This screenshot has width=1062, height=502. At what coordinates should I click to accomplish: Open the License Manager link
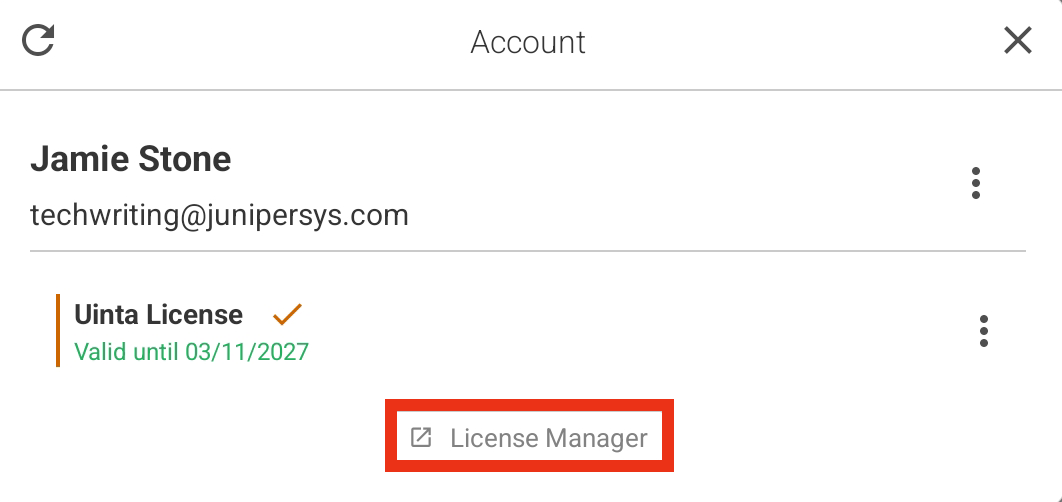529,438
